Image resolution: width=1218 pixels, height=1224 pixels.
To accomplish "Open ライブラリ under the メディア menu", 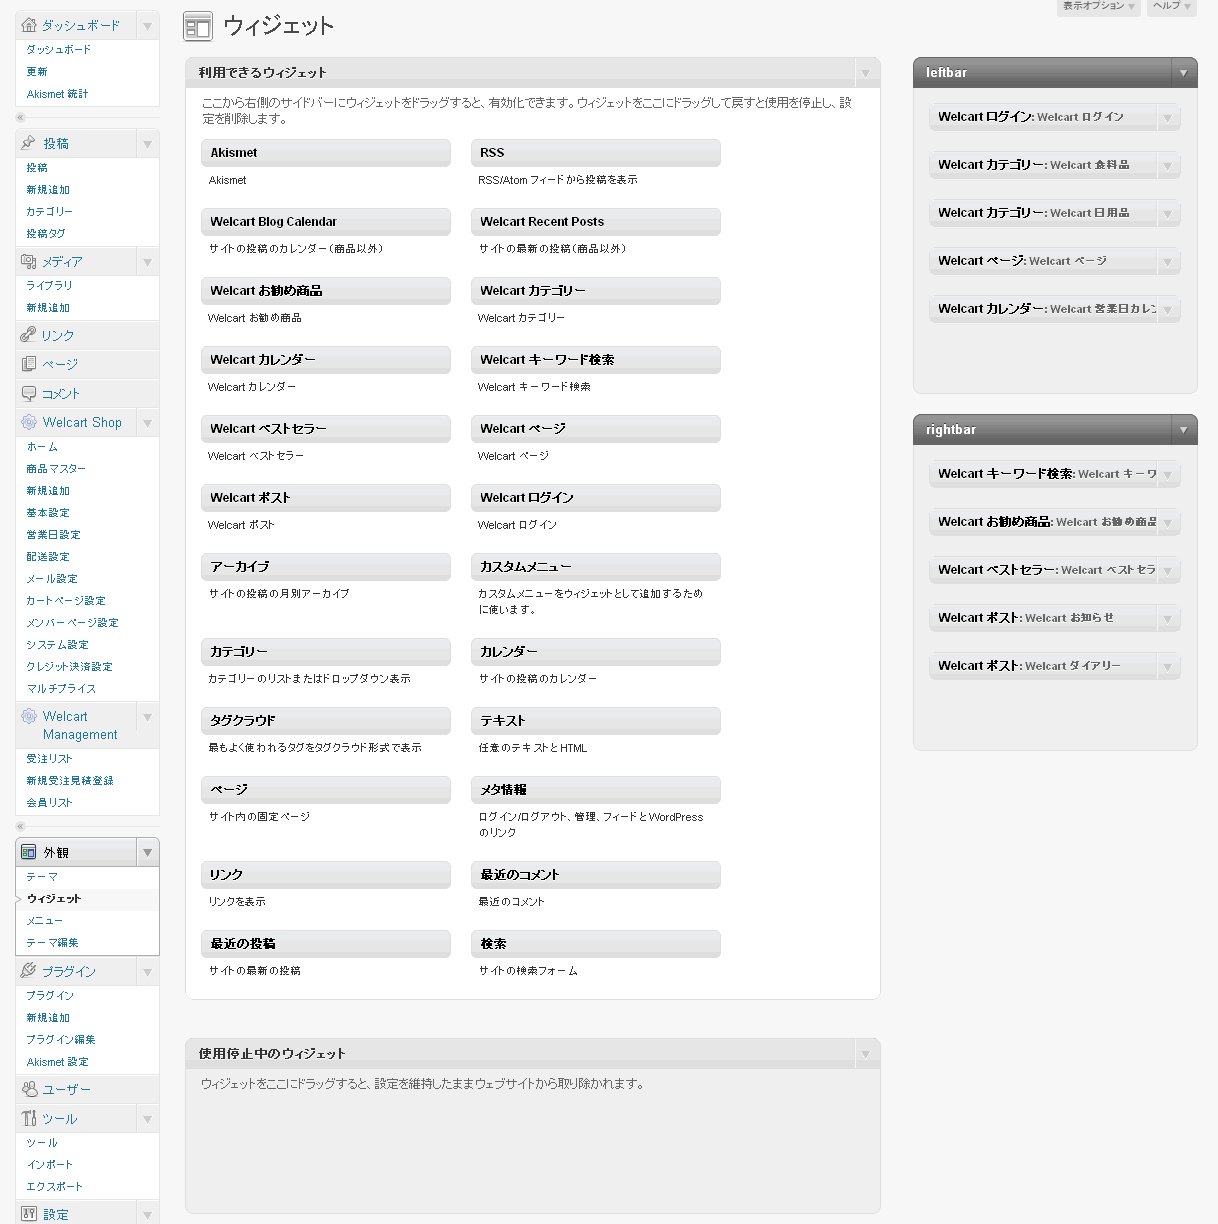I will point(49,286).
